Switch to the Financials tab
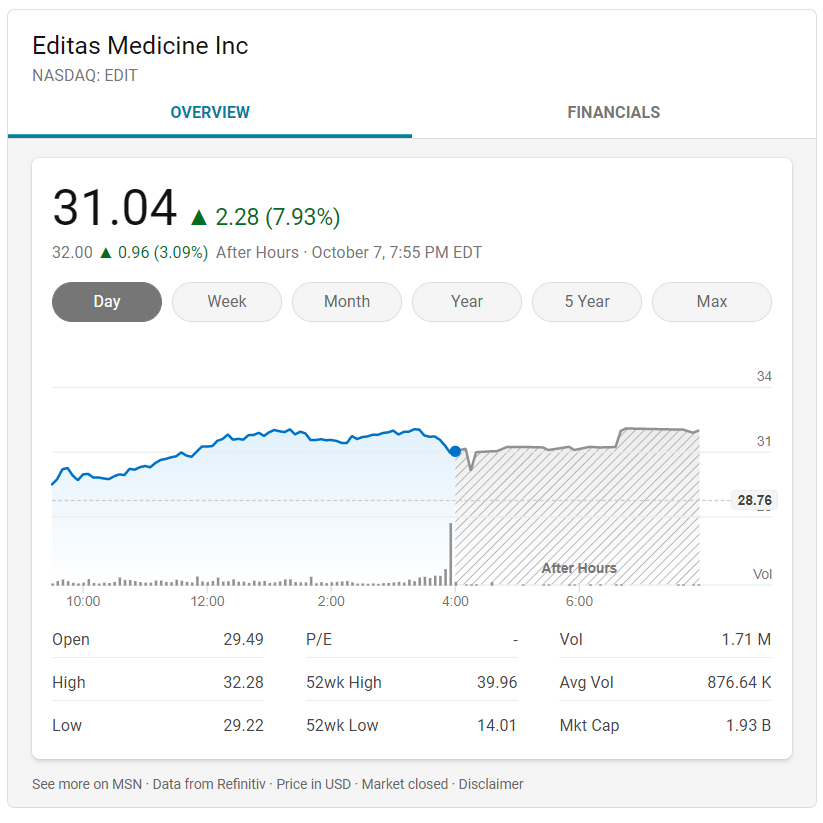823x823 pixels. 614,112
